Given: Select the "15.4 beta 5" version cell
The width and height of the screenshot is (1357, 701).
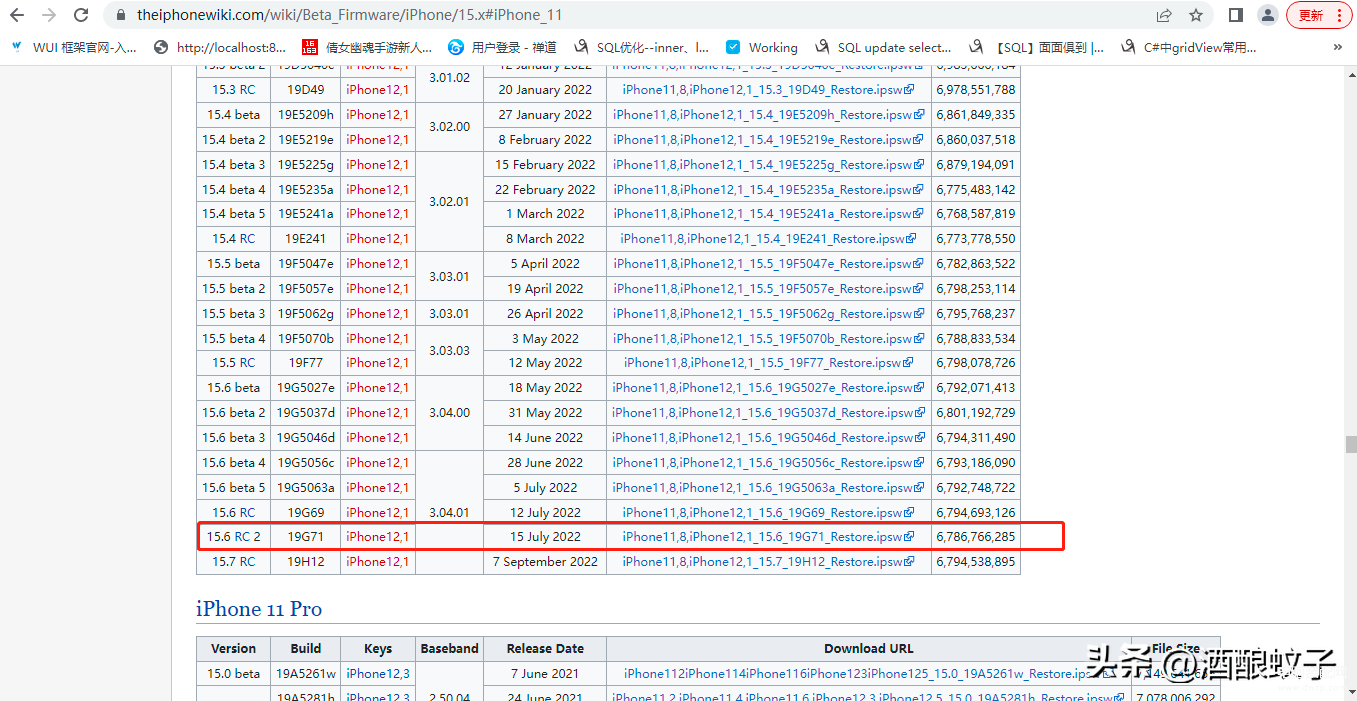Looking at the screenshot, I should point(234,214).
